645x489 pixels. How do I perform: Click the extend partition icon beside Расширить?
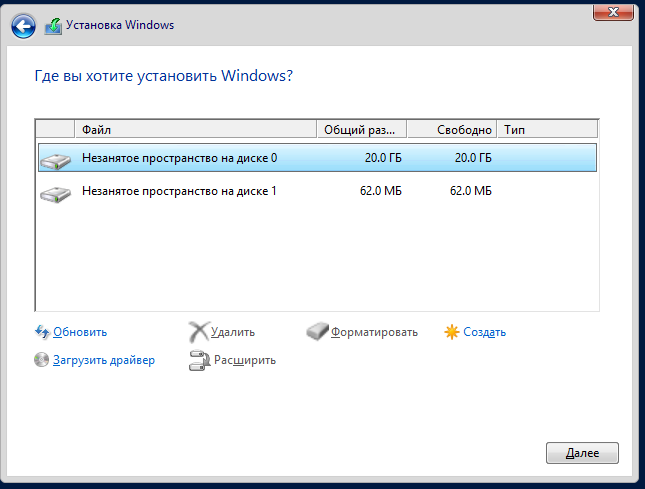click(200, 360)
